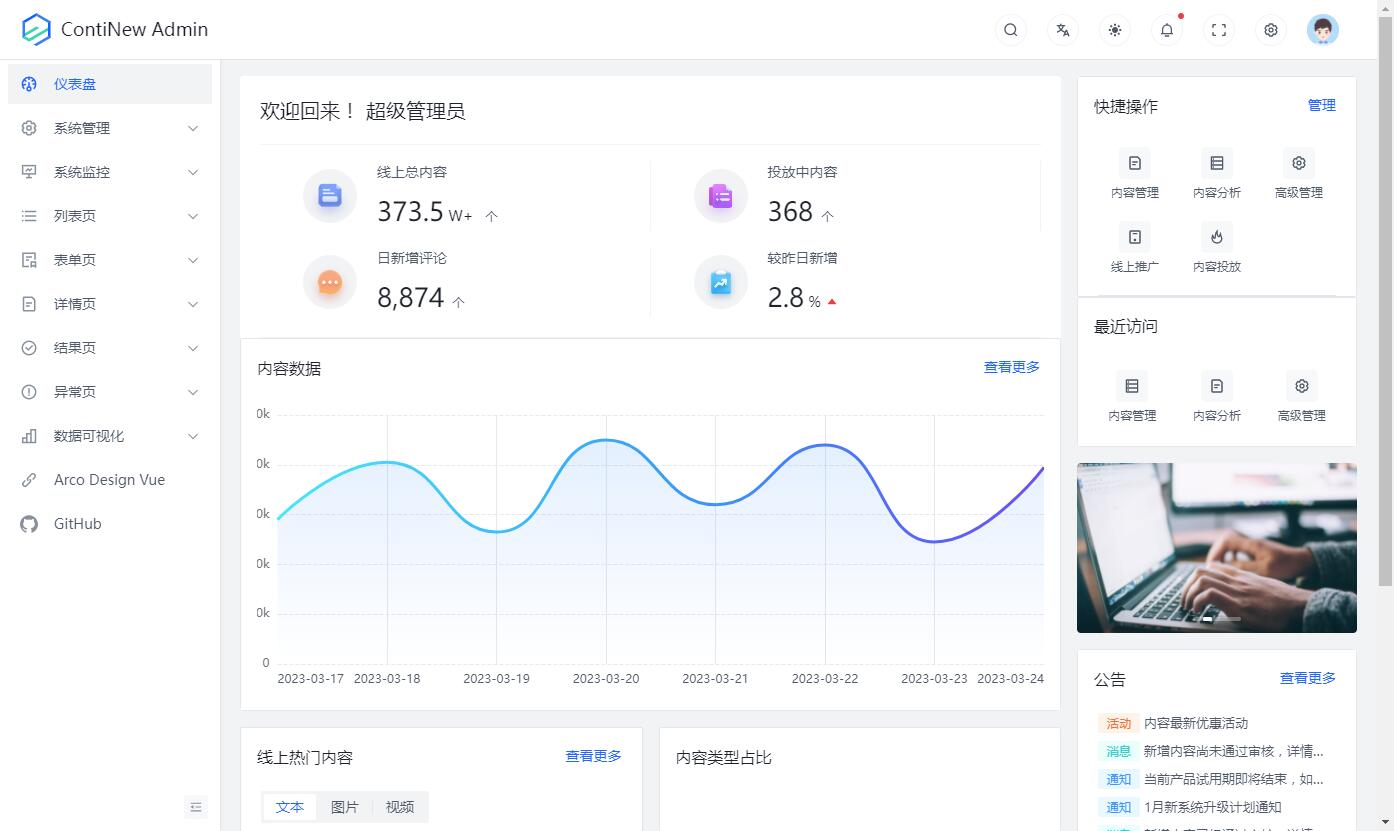Click the laptop carousel banner image

[x=1217, y=548]
